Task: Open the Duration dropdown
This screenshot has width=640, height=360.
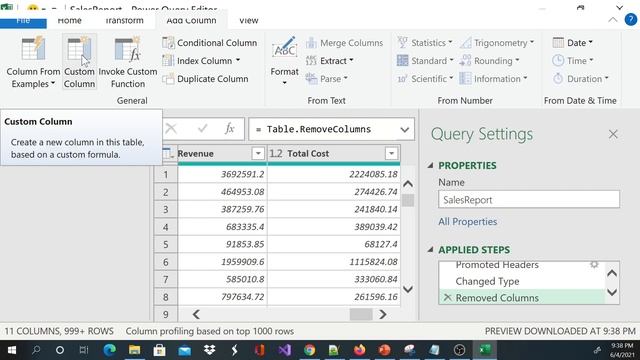Action: tap(580, 79)
